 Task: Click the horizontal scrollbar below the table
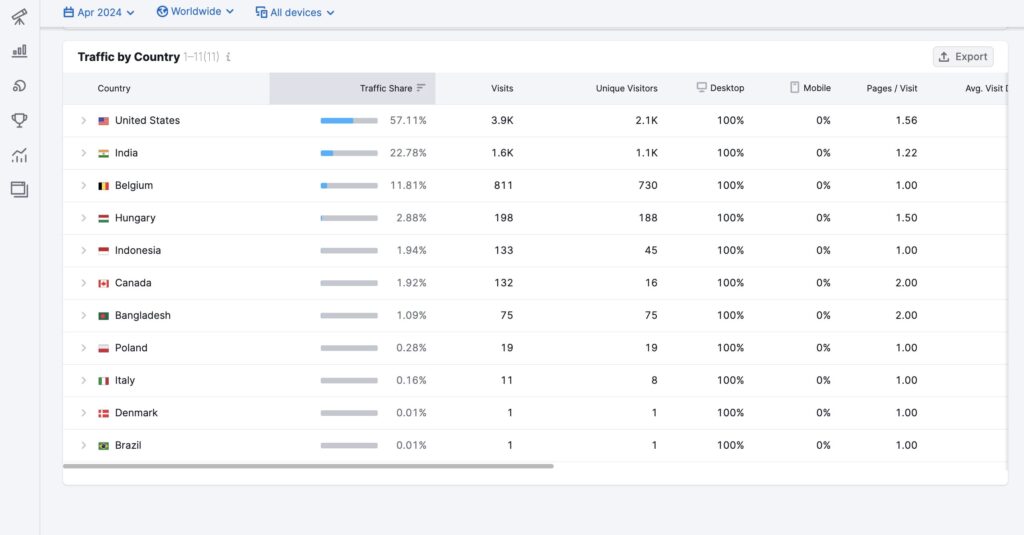point(308,466)
